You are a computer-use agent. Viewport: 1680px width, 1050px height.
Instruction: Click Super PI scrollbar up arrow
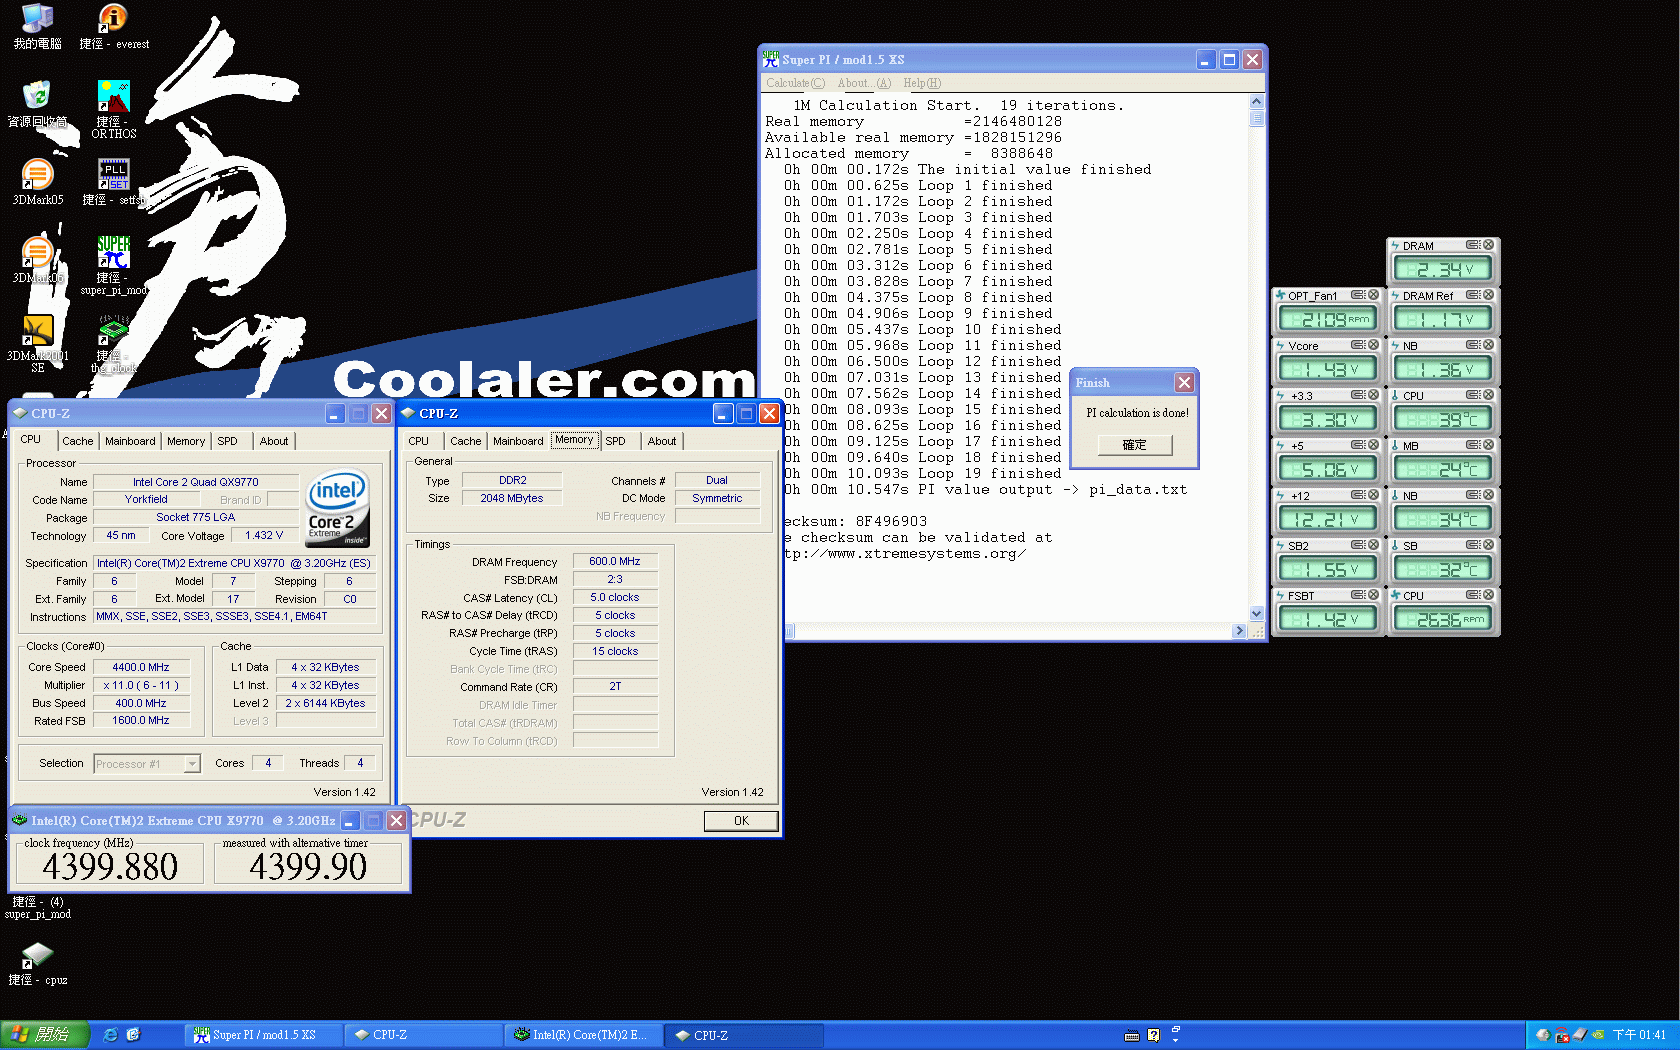pyautogui.click(x=1257, y=102)
